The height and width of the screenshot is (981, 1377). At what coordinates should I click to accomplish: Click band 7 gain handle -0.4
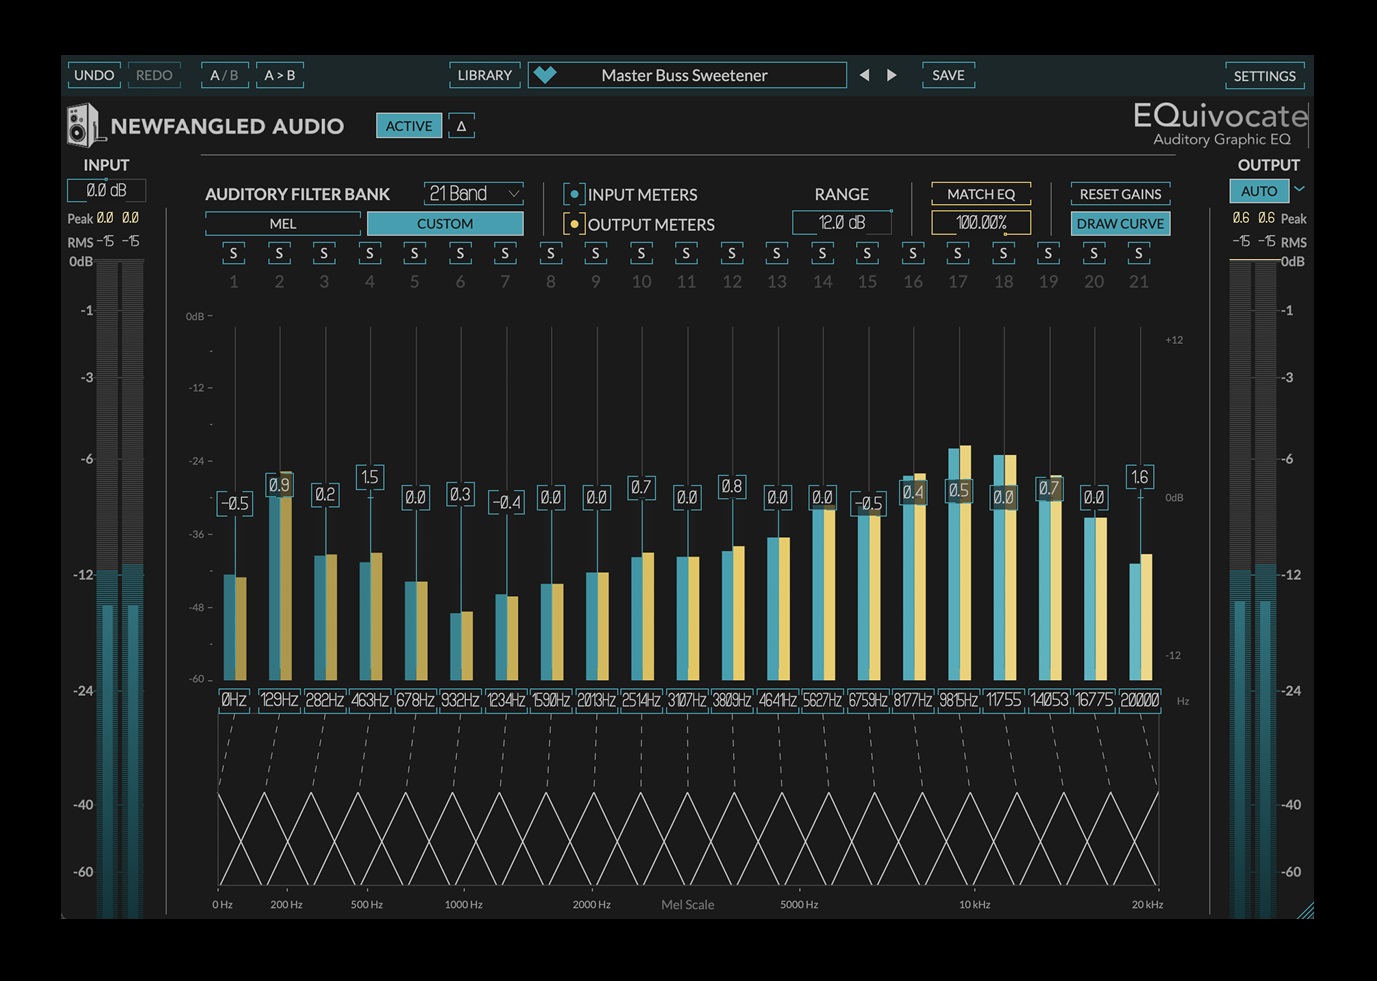[507, 502]
